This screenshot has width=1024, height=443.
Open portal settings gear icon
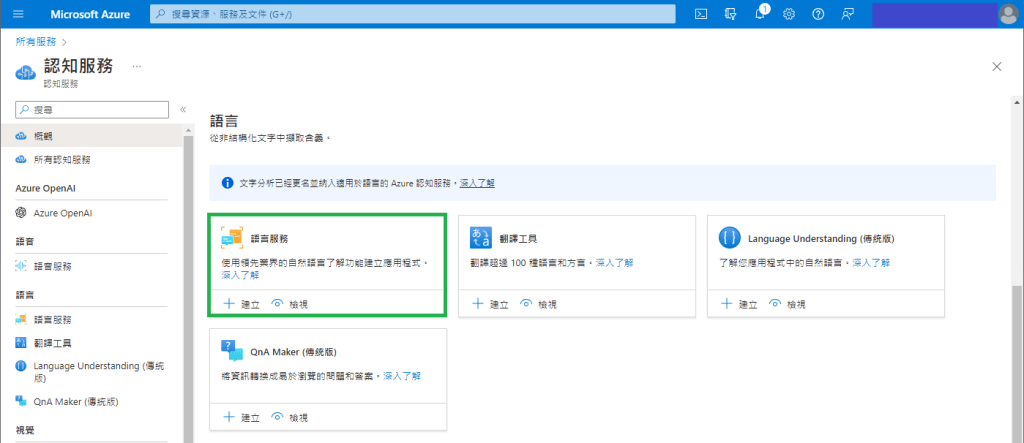(x=789, y=14)
